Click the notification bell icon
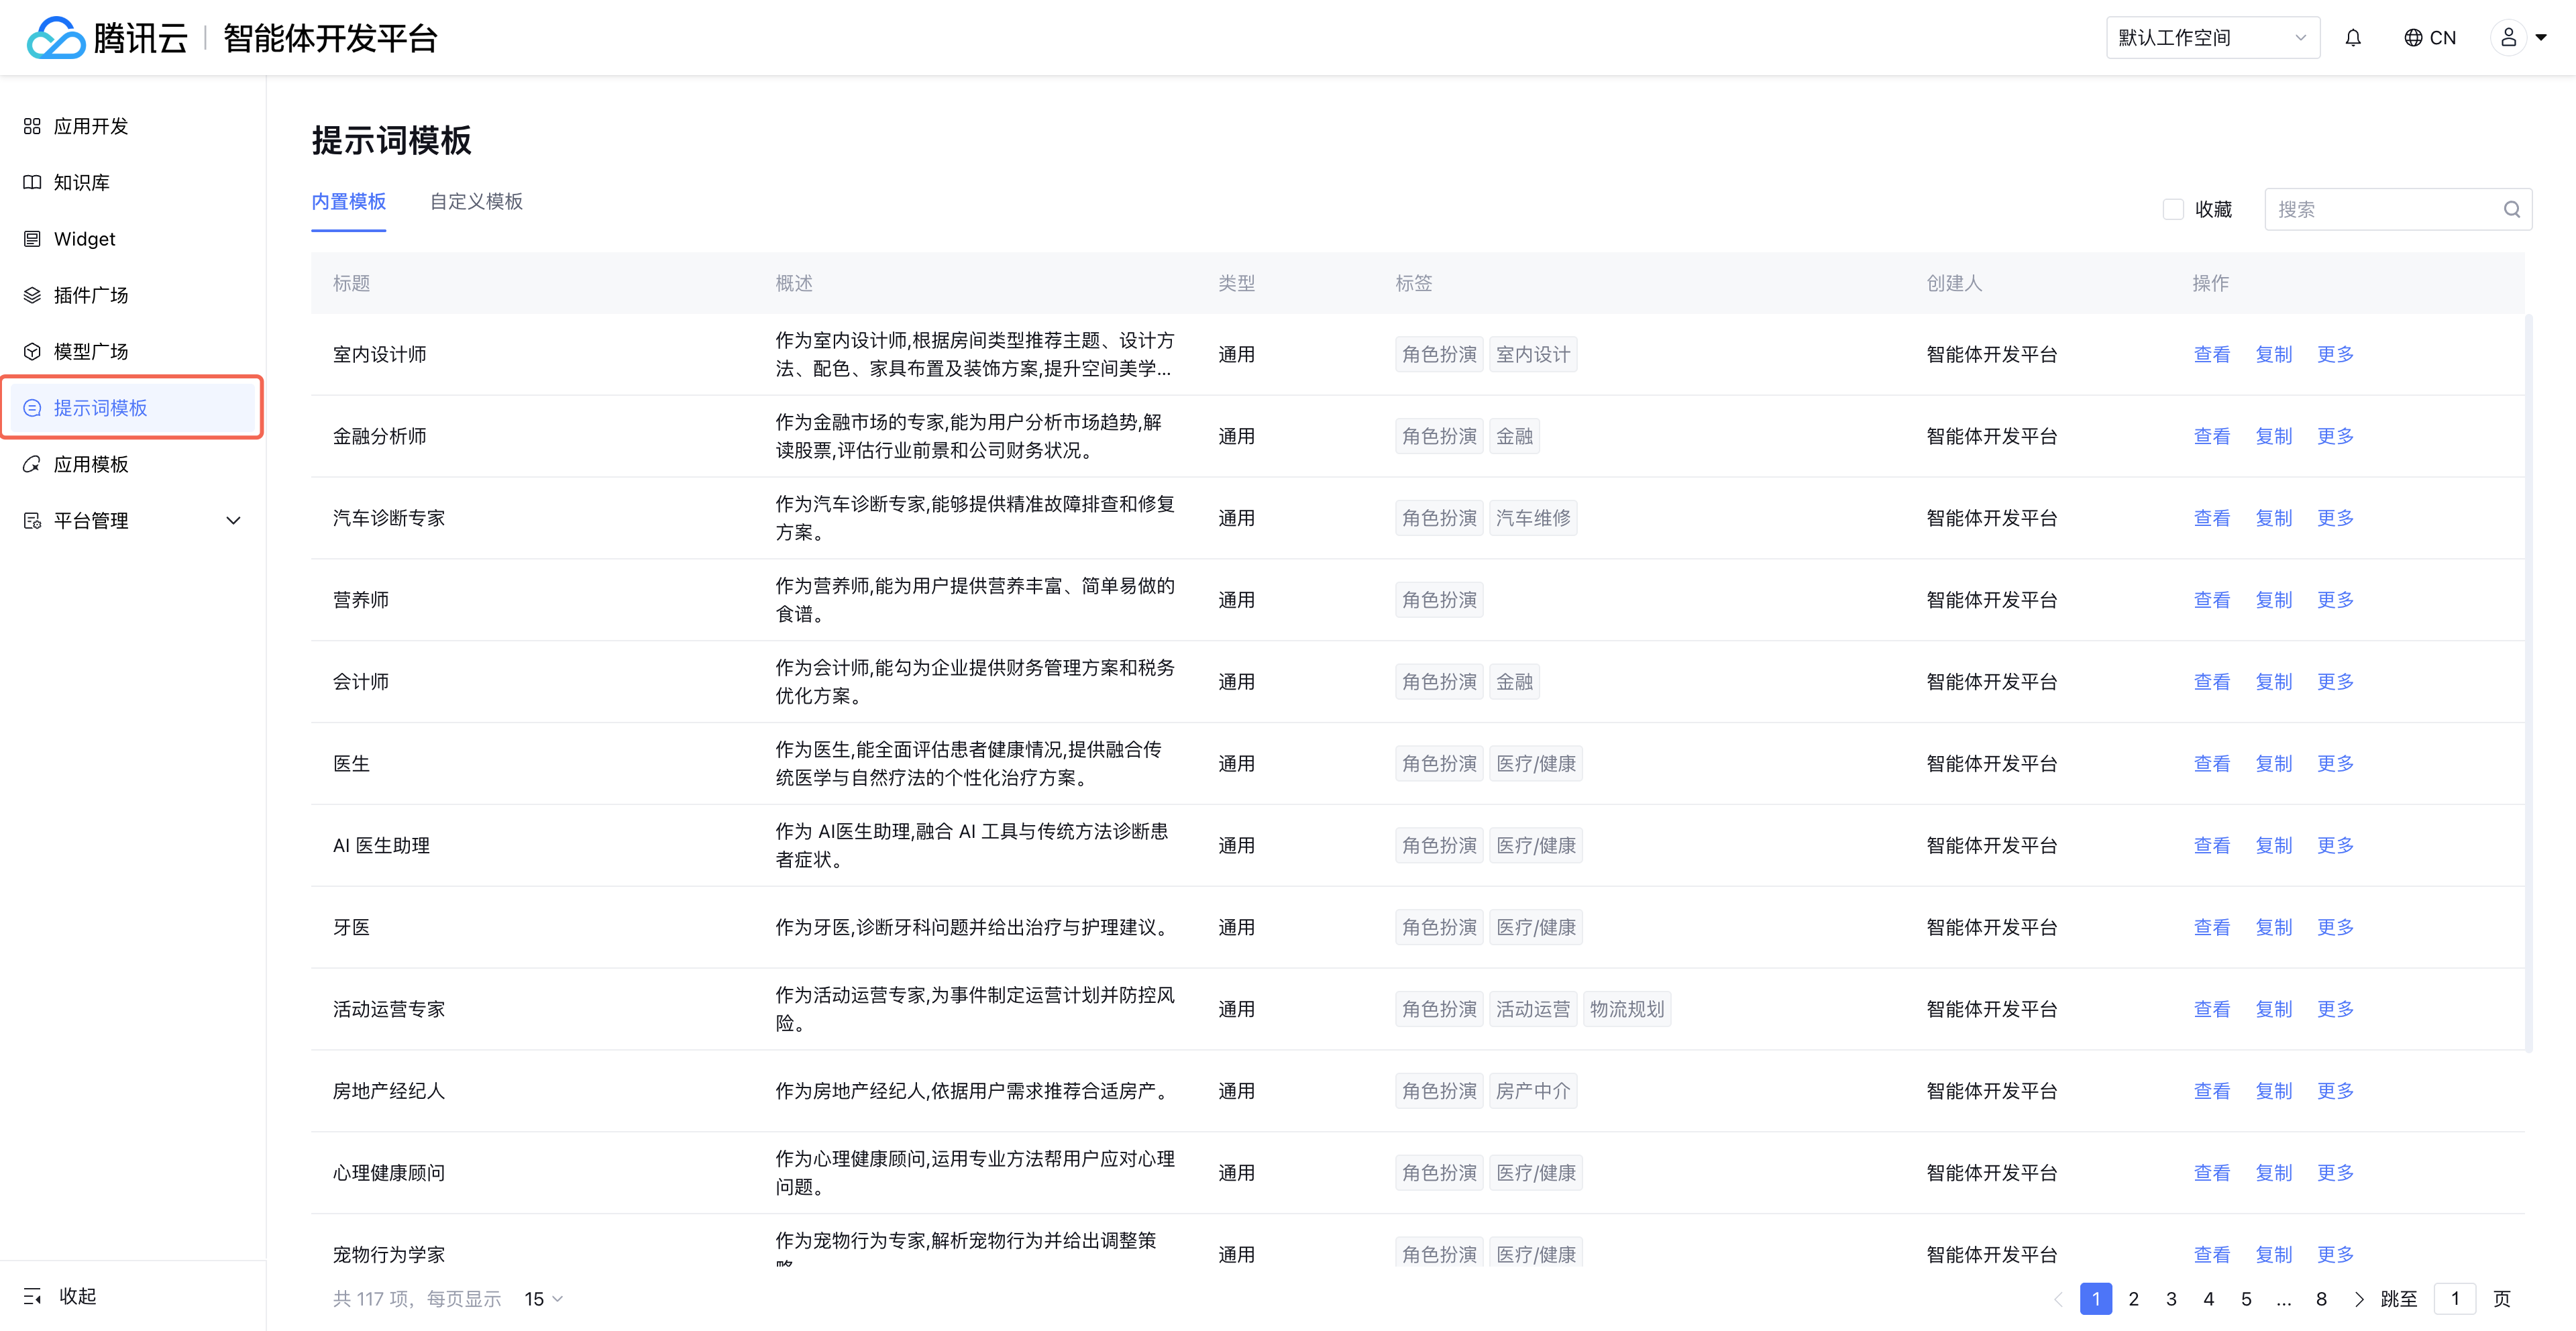This screenshot has height=1331, width=2576. click(2352, 38)
